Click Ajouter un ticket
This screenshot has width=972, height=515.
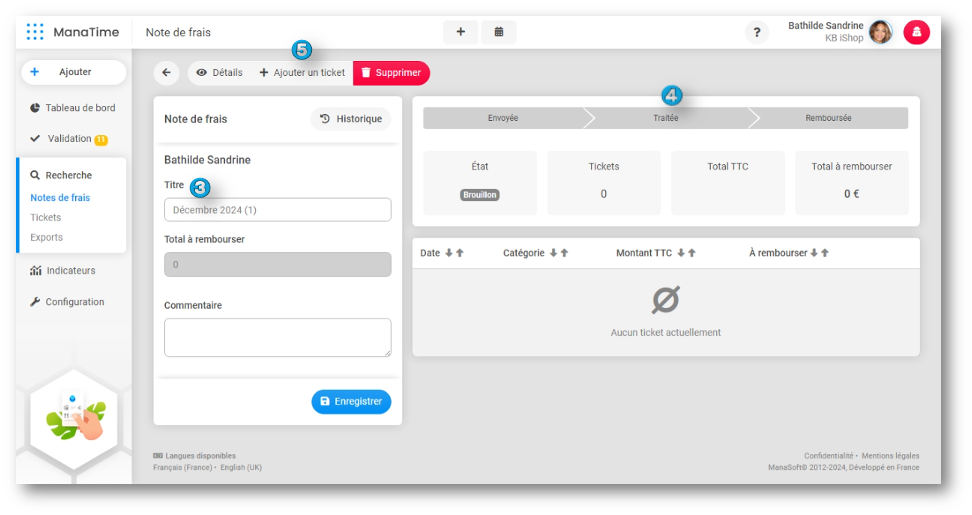(x=302, y=73)
